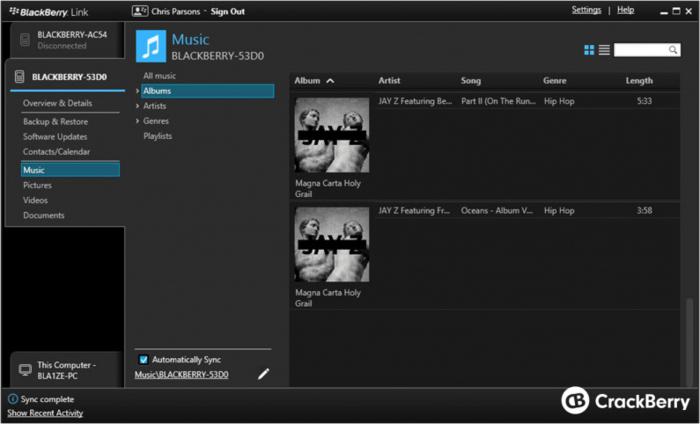Open Contacts/Calendar section
The image size is (700, 424).
pos(56,152)
